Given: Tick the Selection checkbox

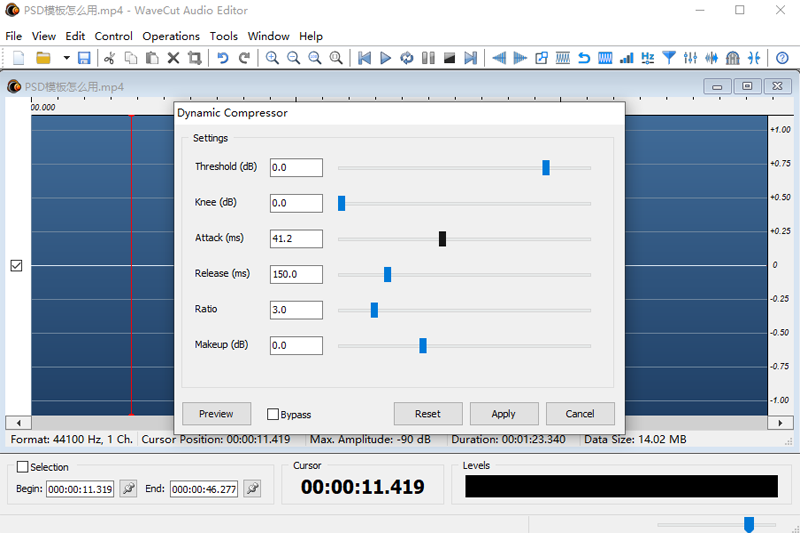Looking at the screenshot, I should pyautogui.click(x=23, y=467).
